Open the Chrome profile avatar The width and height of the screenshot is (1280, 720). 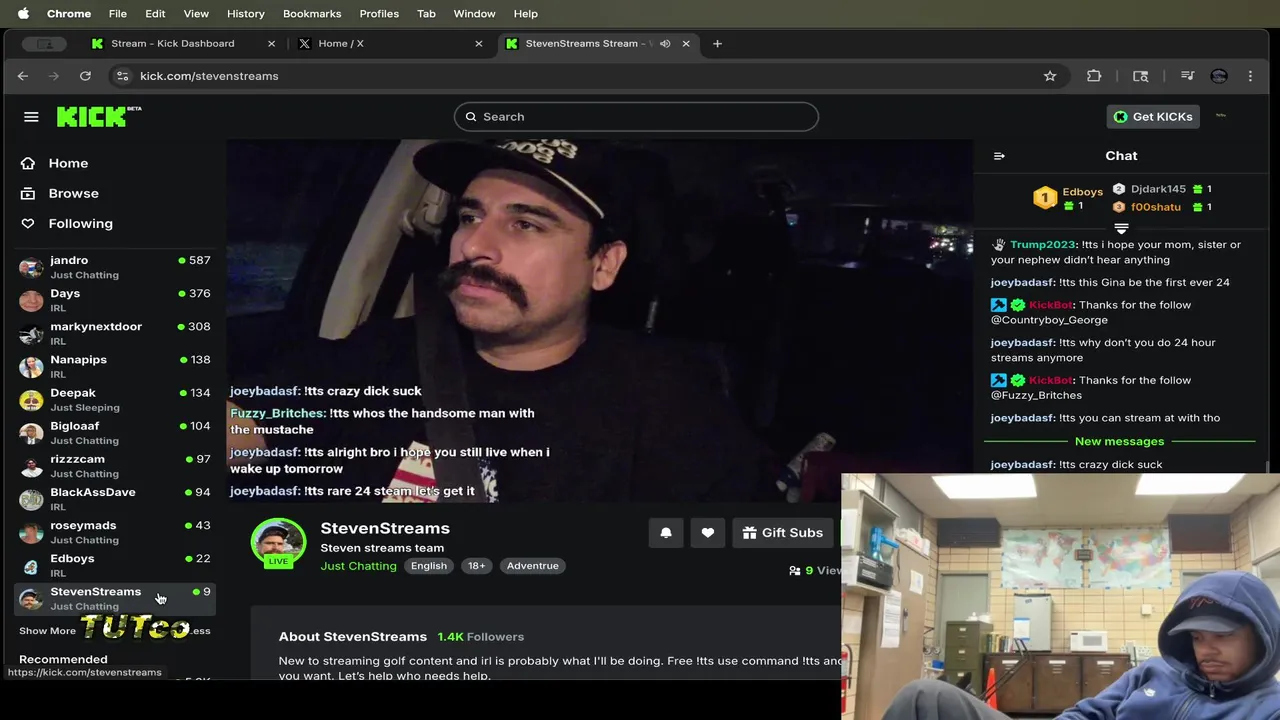tap(1218, 76)
